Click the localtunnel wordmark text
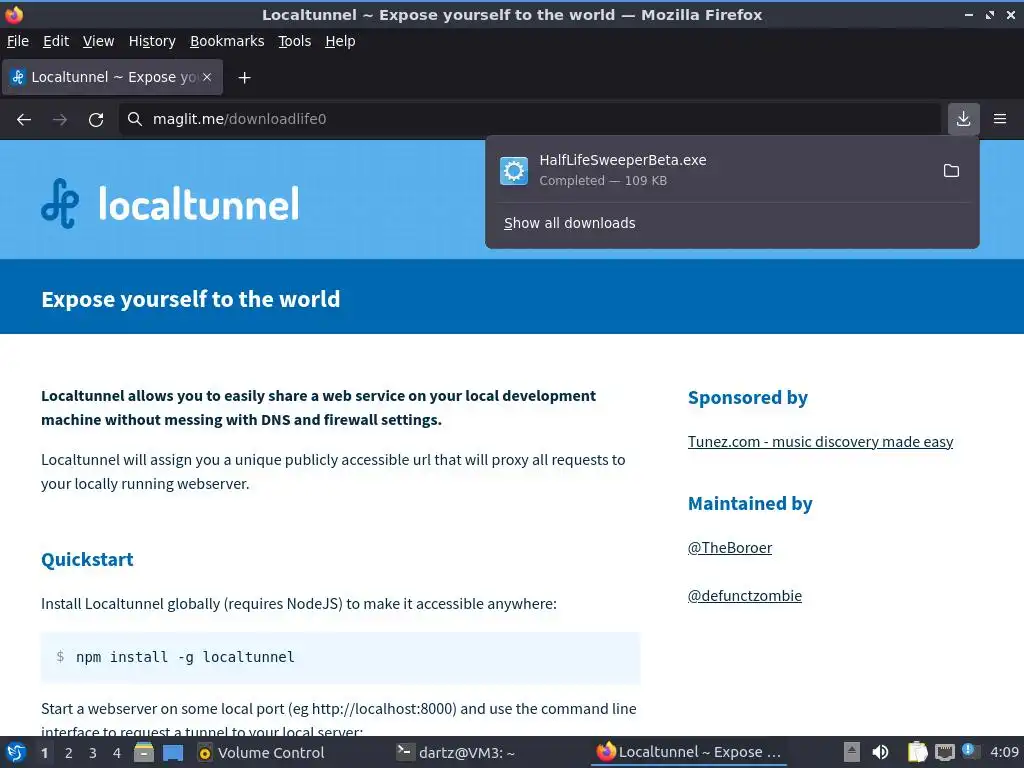The image size is (1024, 768). tap(199, 203)
